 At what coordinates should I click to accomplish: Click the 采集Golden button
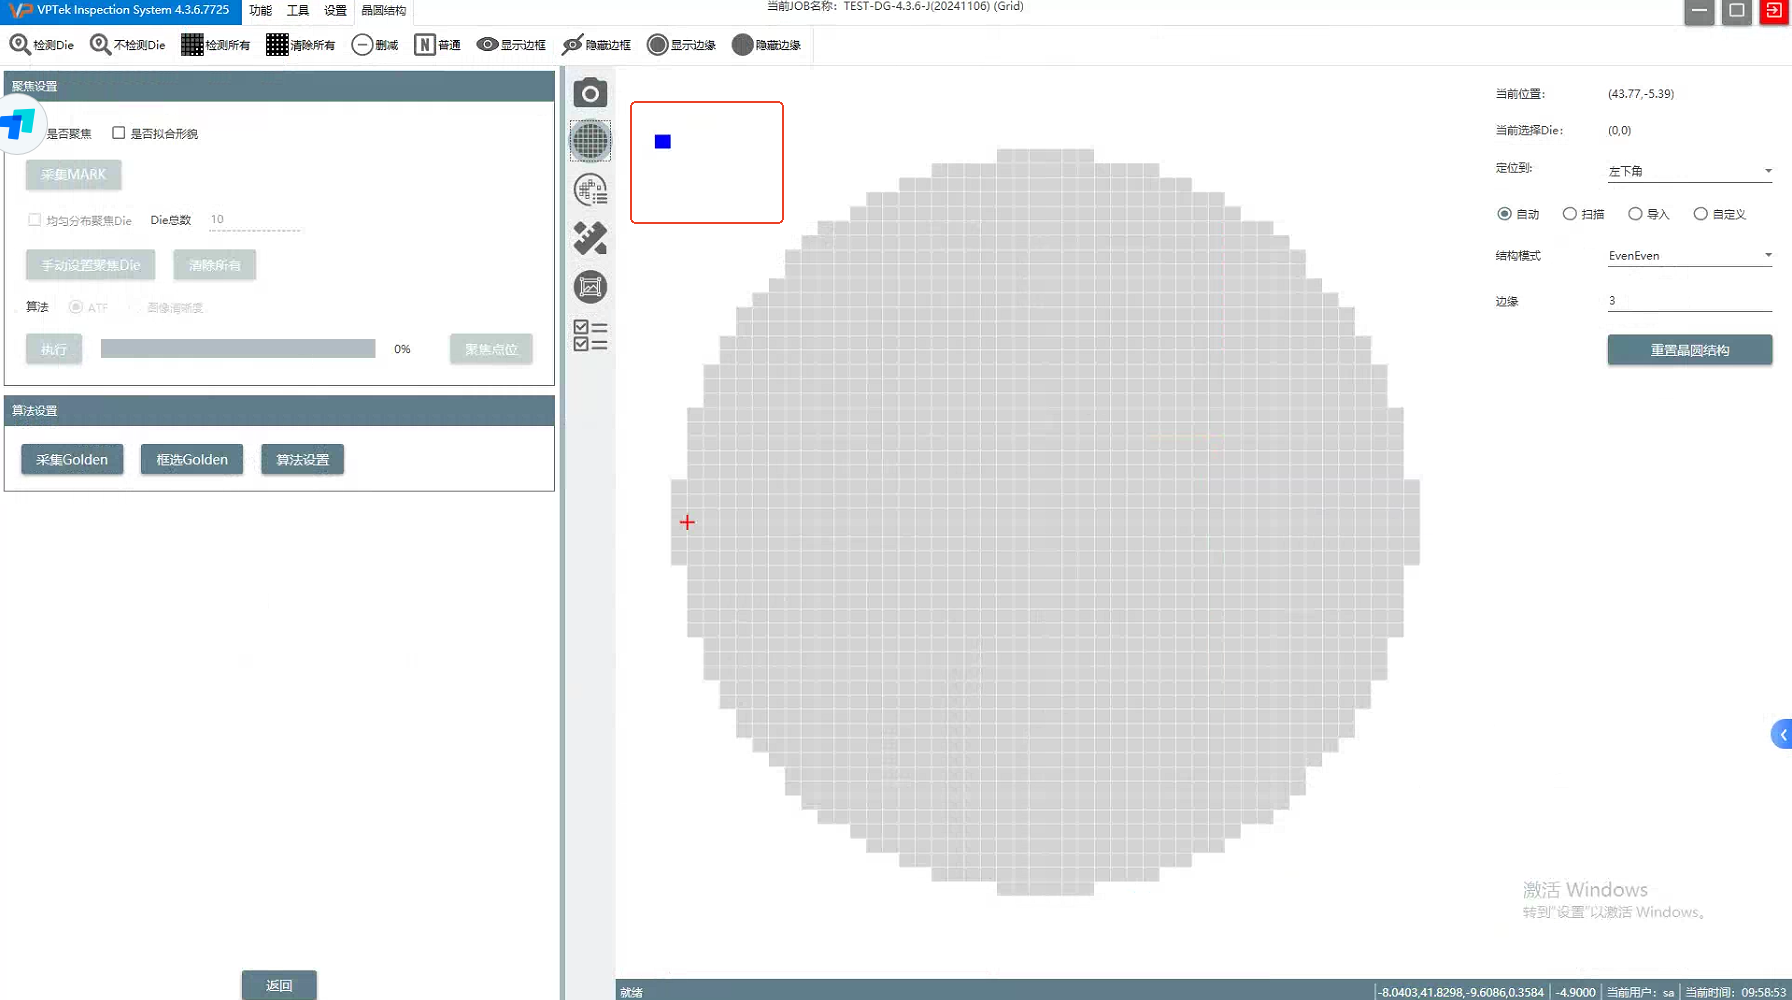pos(72,460)
